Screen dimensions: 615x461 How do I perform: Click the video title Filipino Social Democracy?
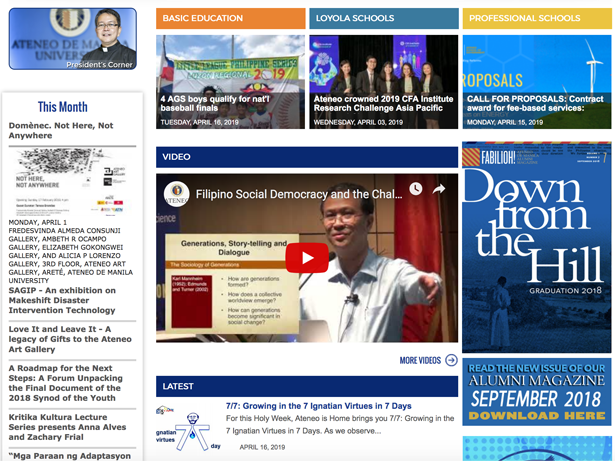click(299, 194)
